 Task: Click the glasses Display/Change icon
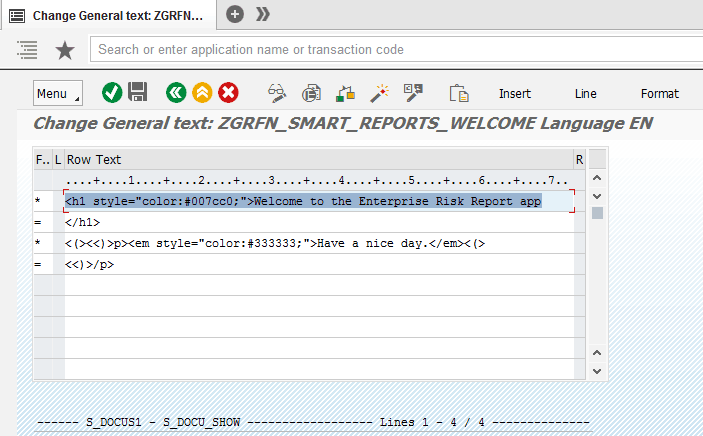pos(277,93)
